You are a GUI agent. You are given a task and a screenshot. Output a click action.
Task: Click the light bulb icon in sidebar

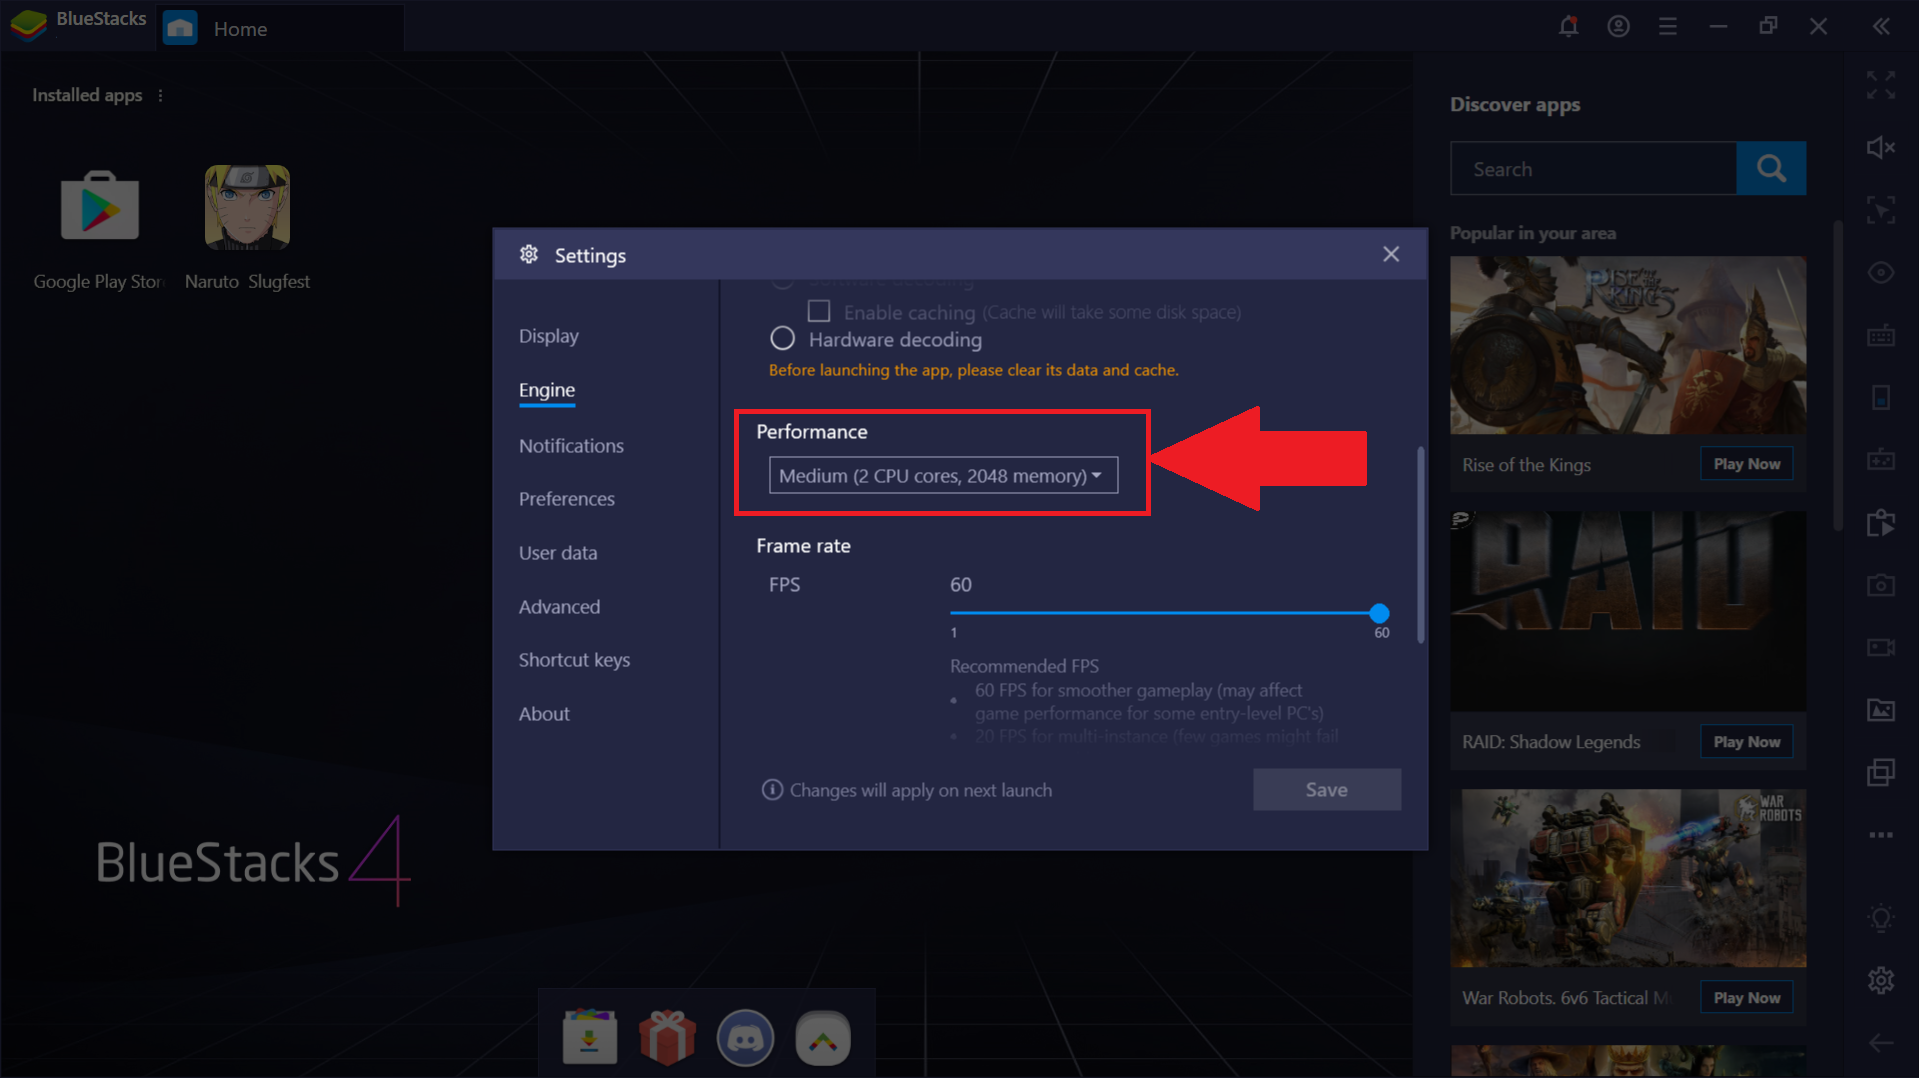(1881, 918)
